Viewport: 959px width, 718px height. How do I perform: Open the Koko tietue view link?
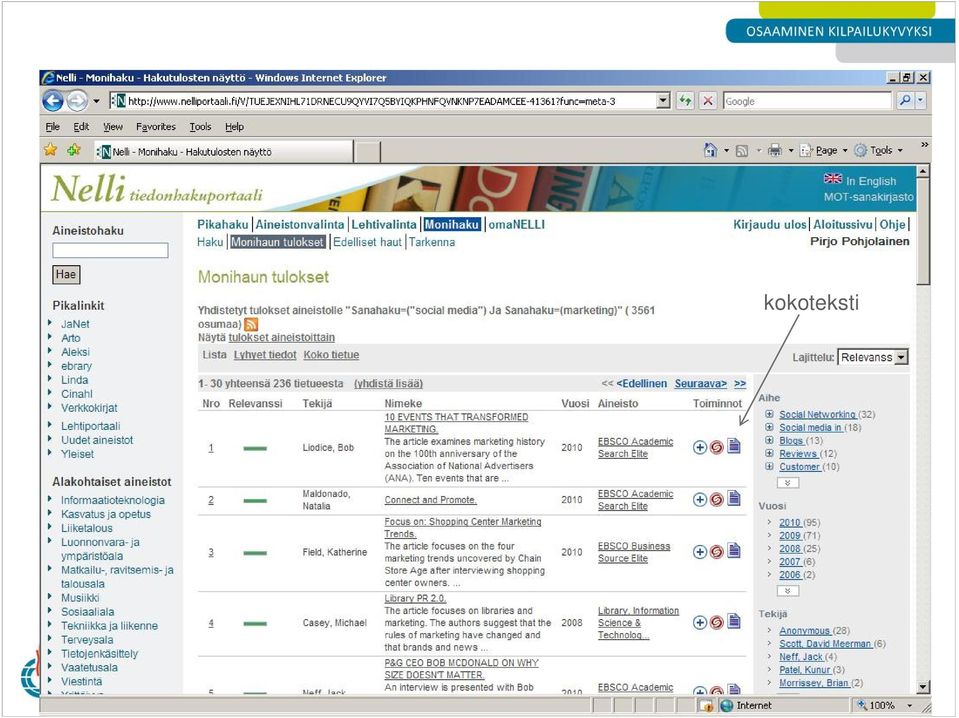pos(331,355)
